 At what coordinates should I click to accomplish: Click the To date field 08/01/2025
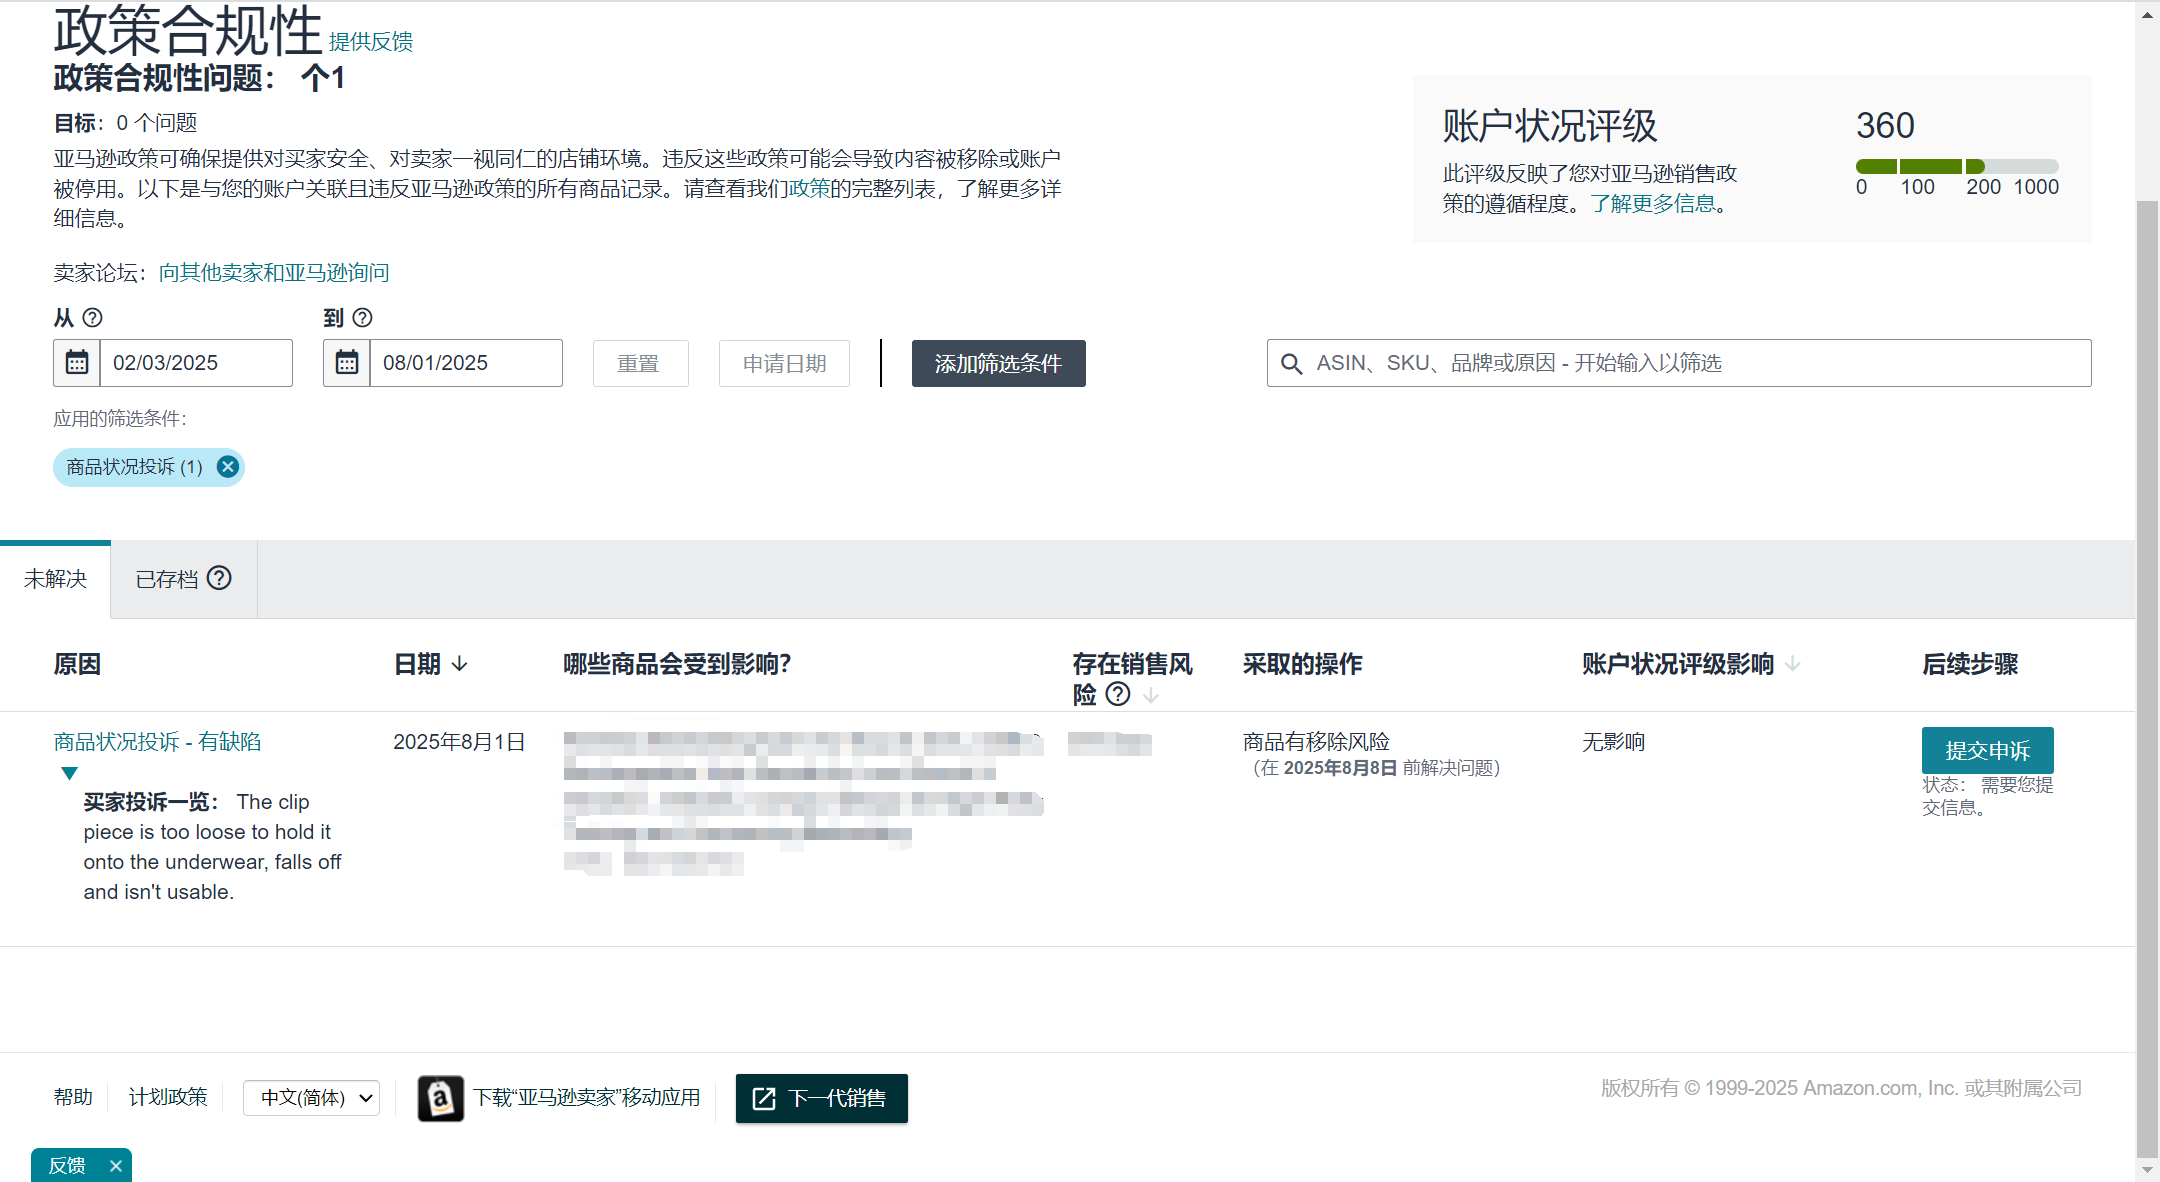pyautogui.click(x=466, y=363)
